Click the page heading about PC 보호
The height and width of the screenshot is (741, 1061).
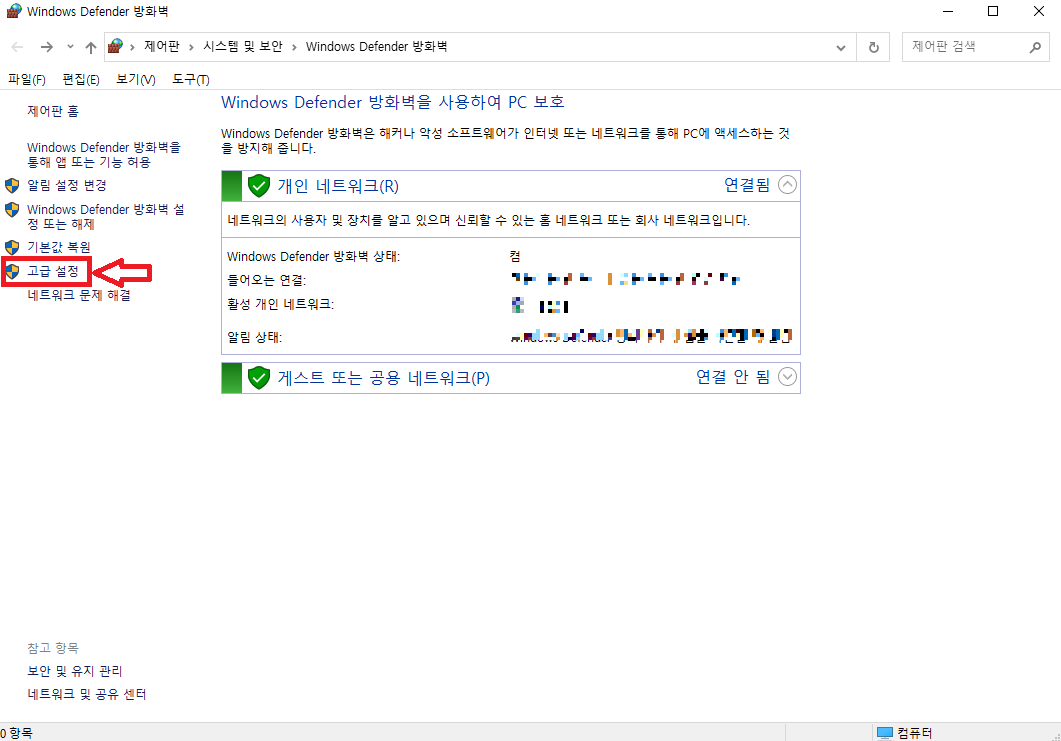(x=392, y=102)
